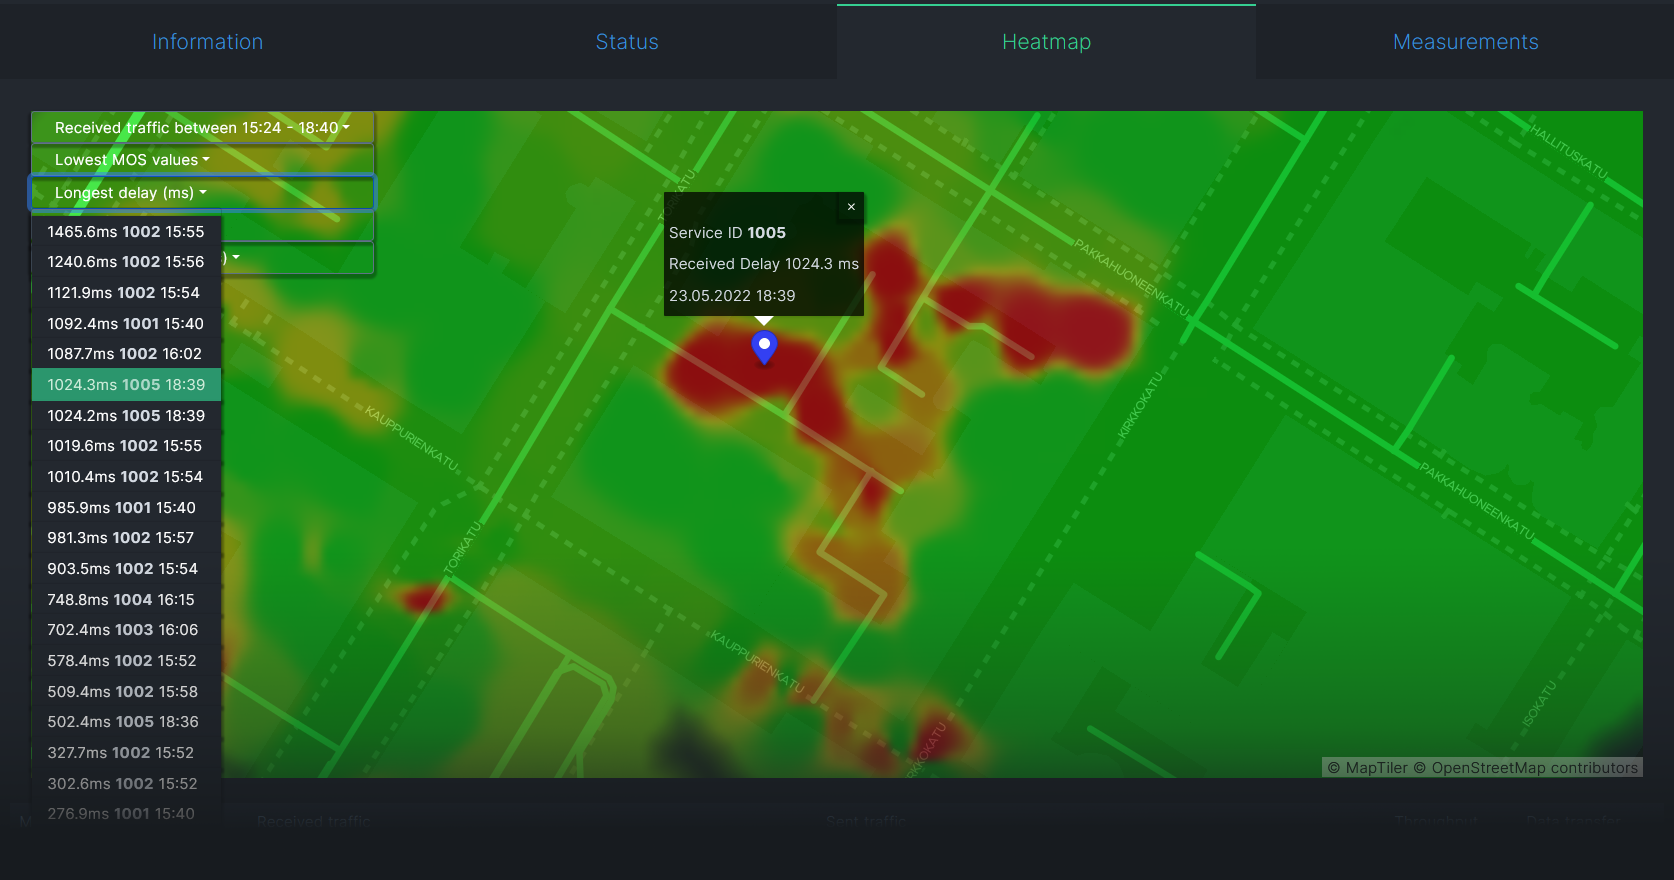This screenshot has height=880, width=1674.
Task: Select delay entry 985.9ms 1001 15:40
Action: click(x=126, y=508)
